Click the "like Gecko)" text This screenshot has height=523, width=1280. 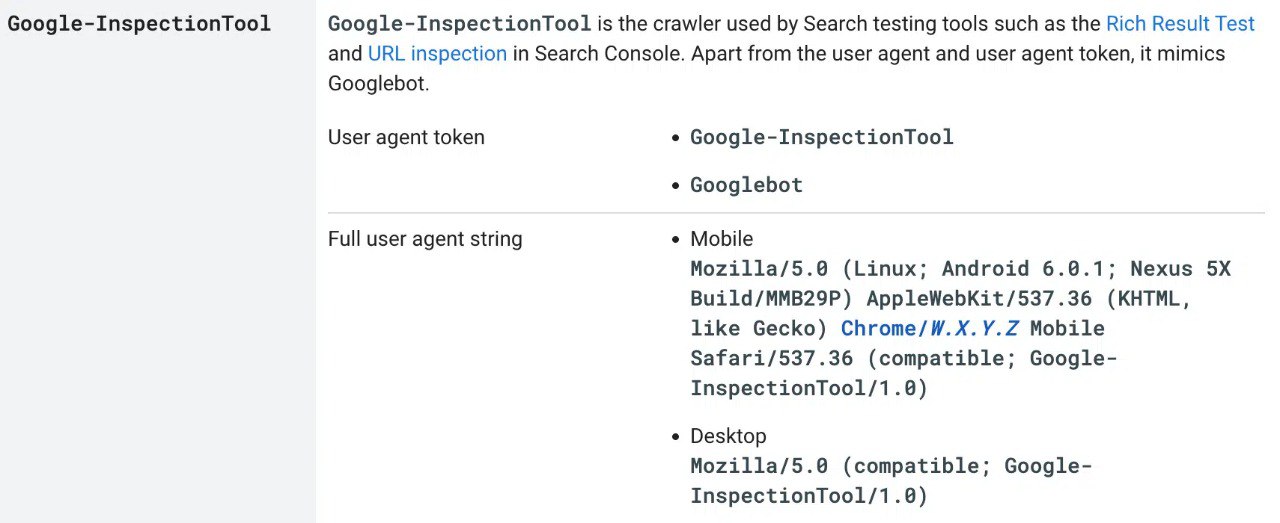pos(759,328)
